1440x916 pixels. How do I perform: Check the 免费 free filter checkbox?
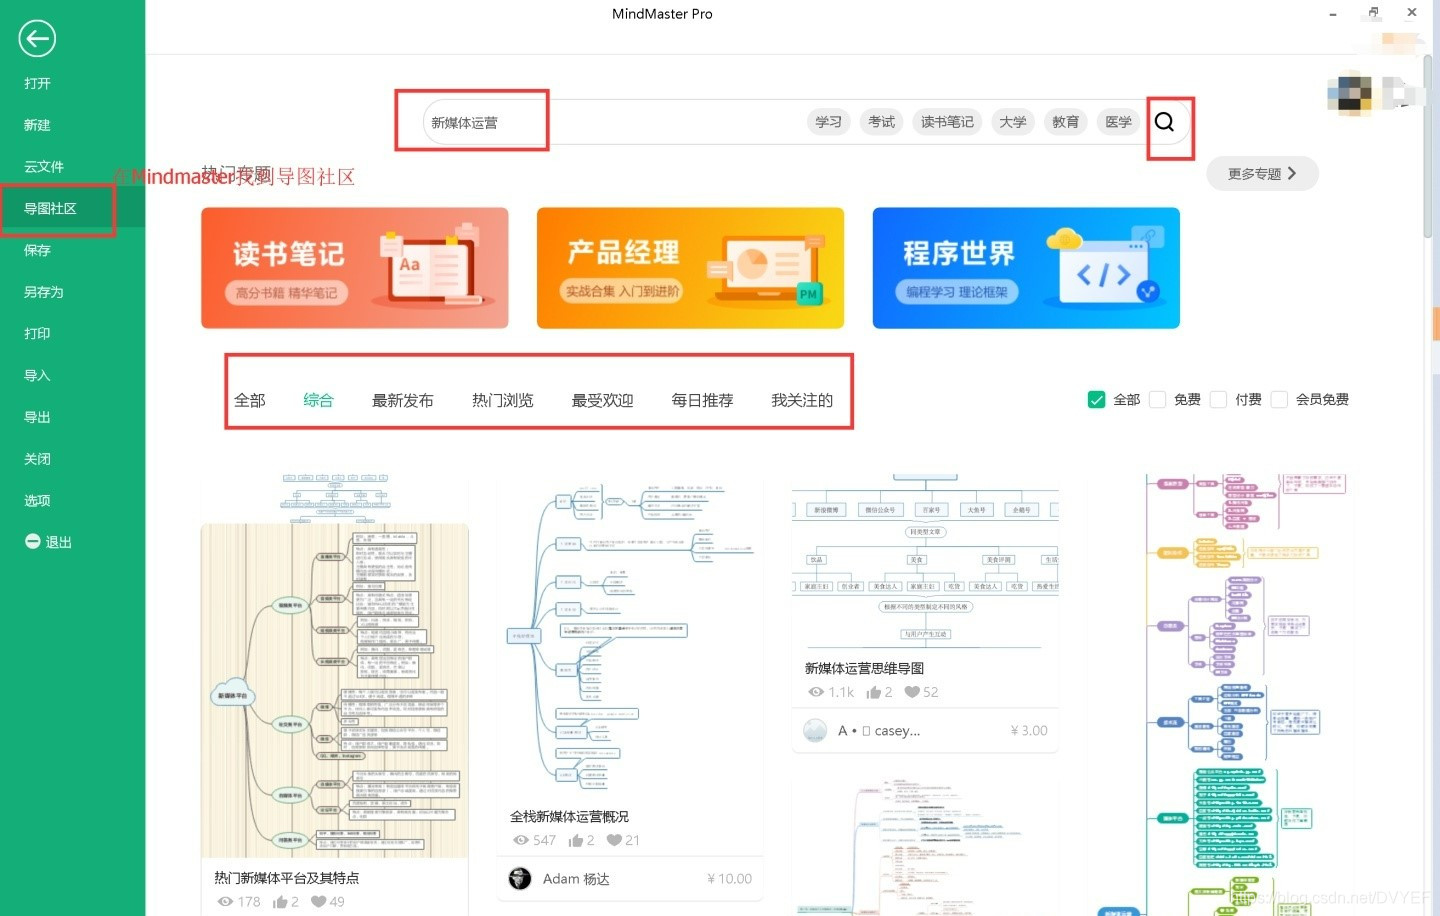pos(1157,399)
